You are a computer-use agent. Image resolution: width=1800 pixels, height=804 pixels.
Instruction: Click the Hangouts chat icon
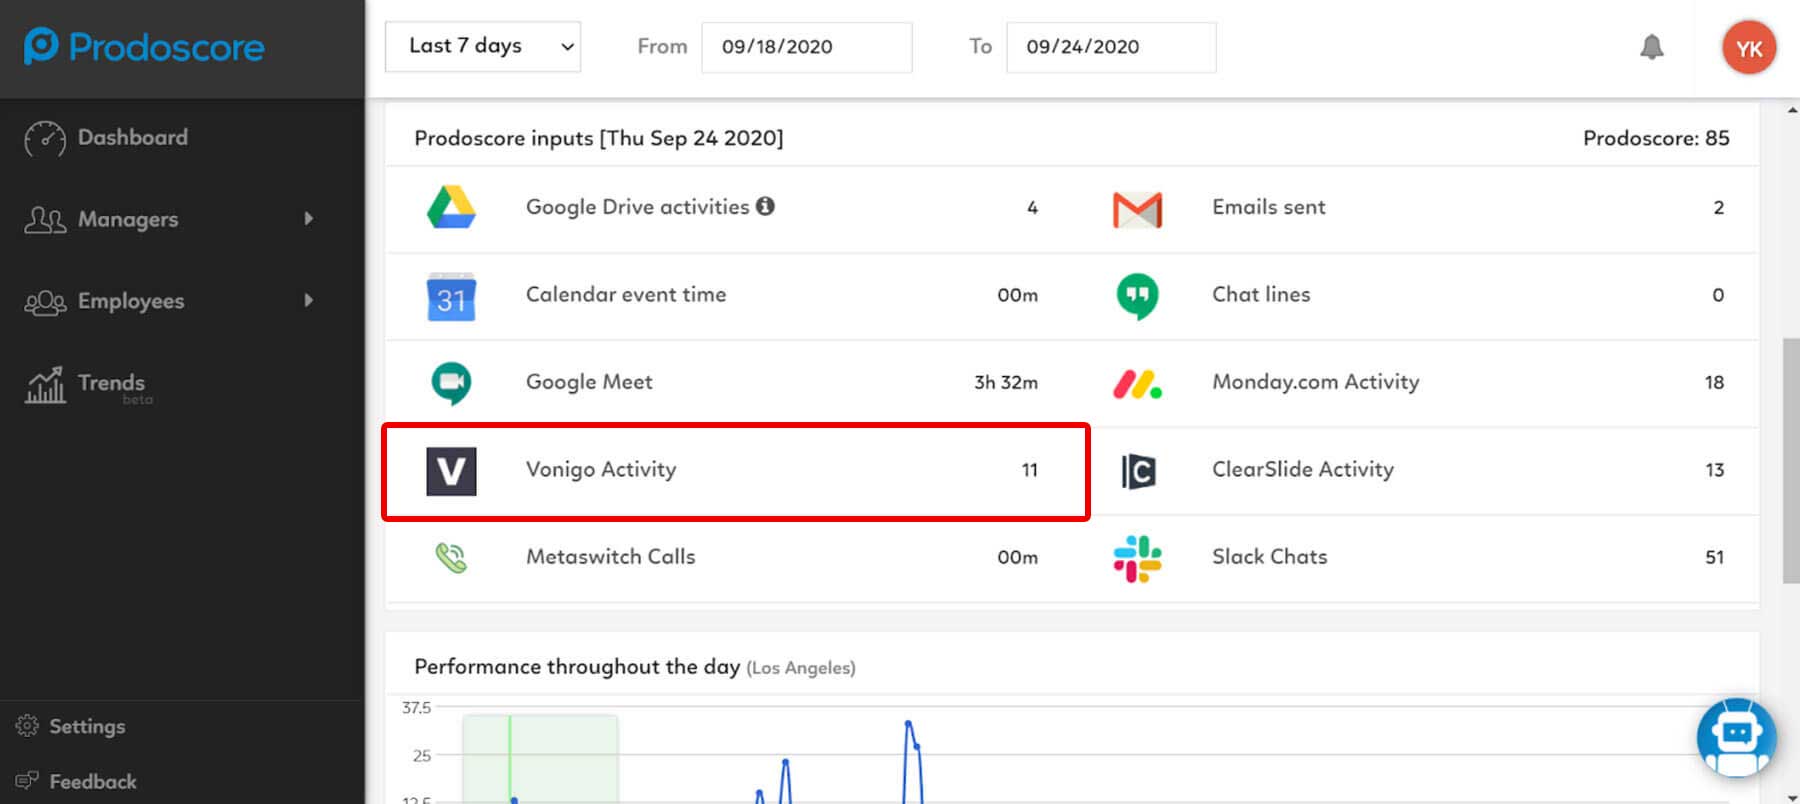(1137, 296)
